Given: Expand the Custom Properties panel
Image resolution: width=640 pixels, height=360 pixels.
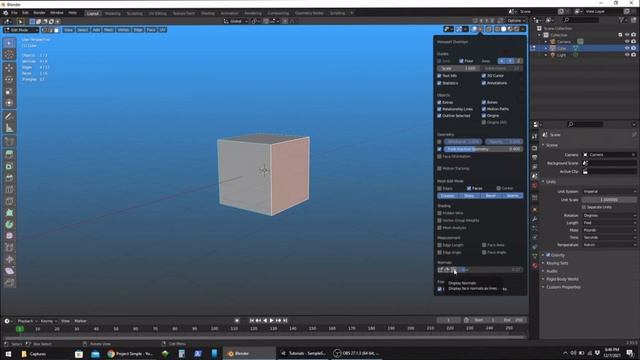Looking at the screenshot, I should click(544, 287).
